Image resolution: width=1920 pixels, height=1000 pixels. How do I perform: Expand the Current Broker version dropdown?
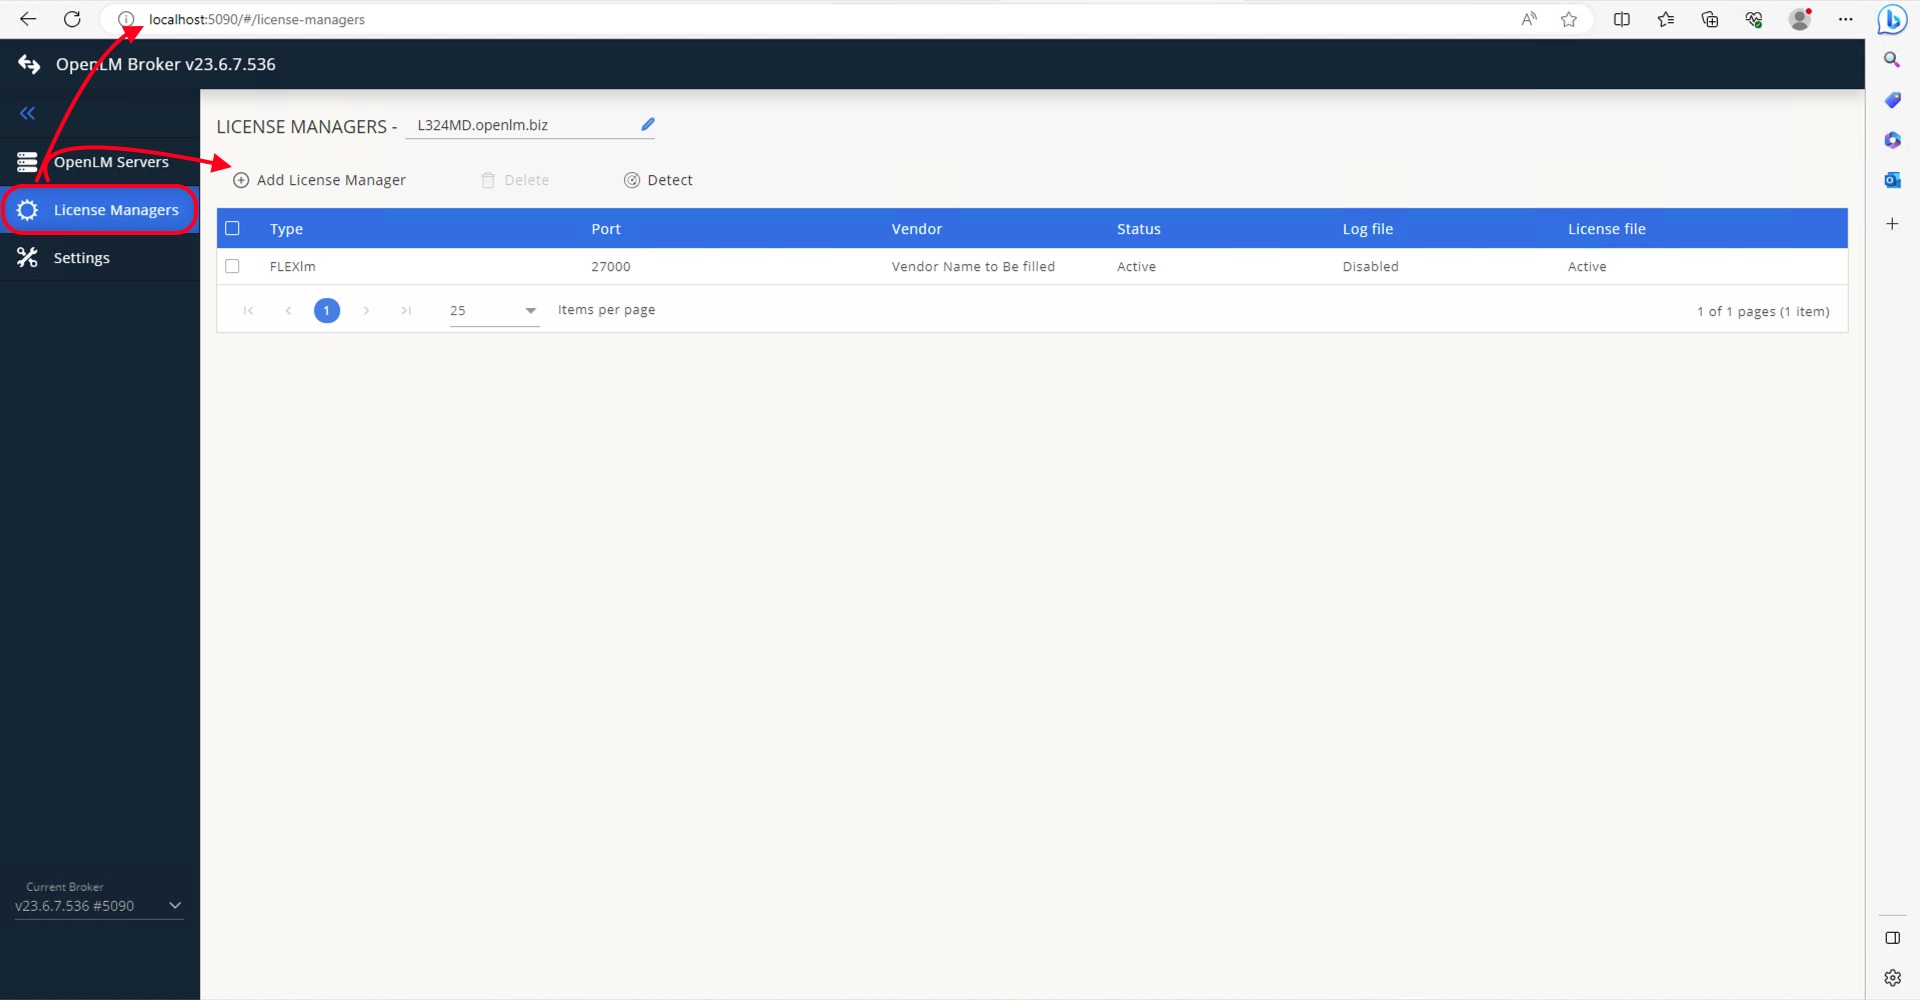click(176, 905)
